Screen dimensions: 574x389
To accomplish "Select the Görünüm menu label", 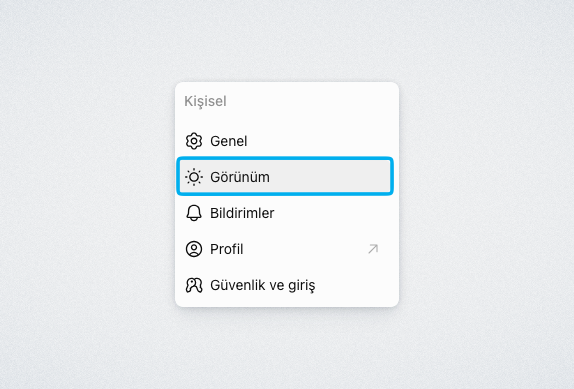I will [240, 177].
